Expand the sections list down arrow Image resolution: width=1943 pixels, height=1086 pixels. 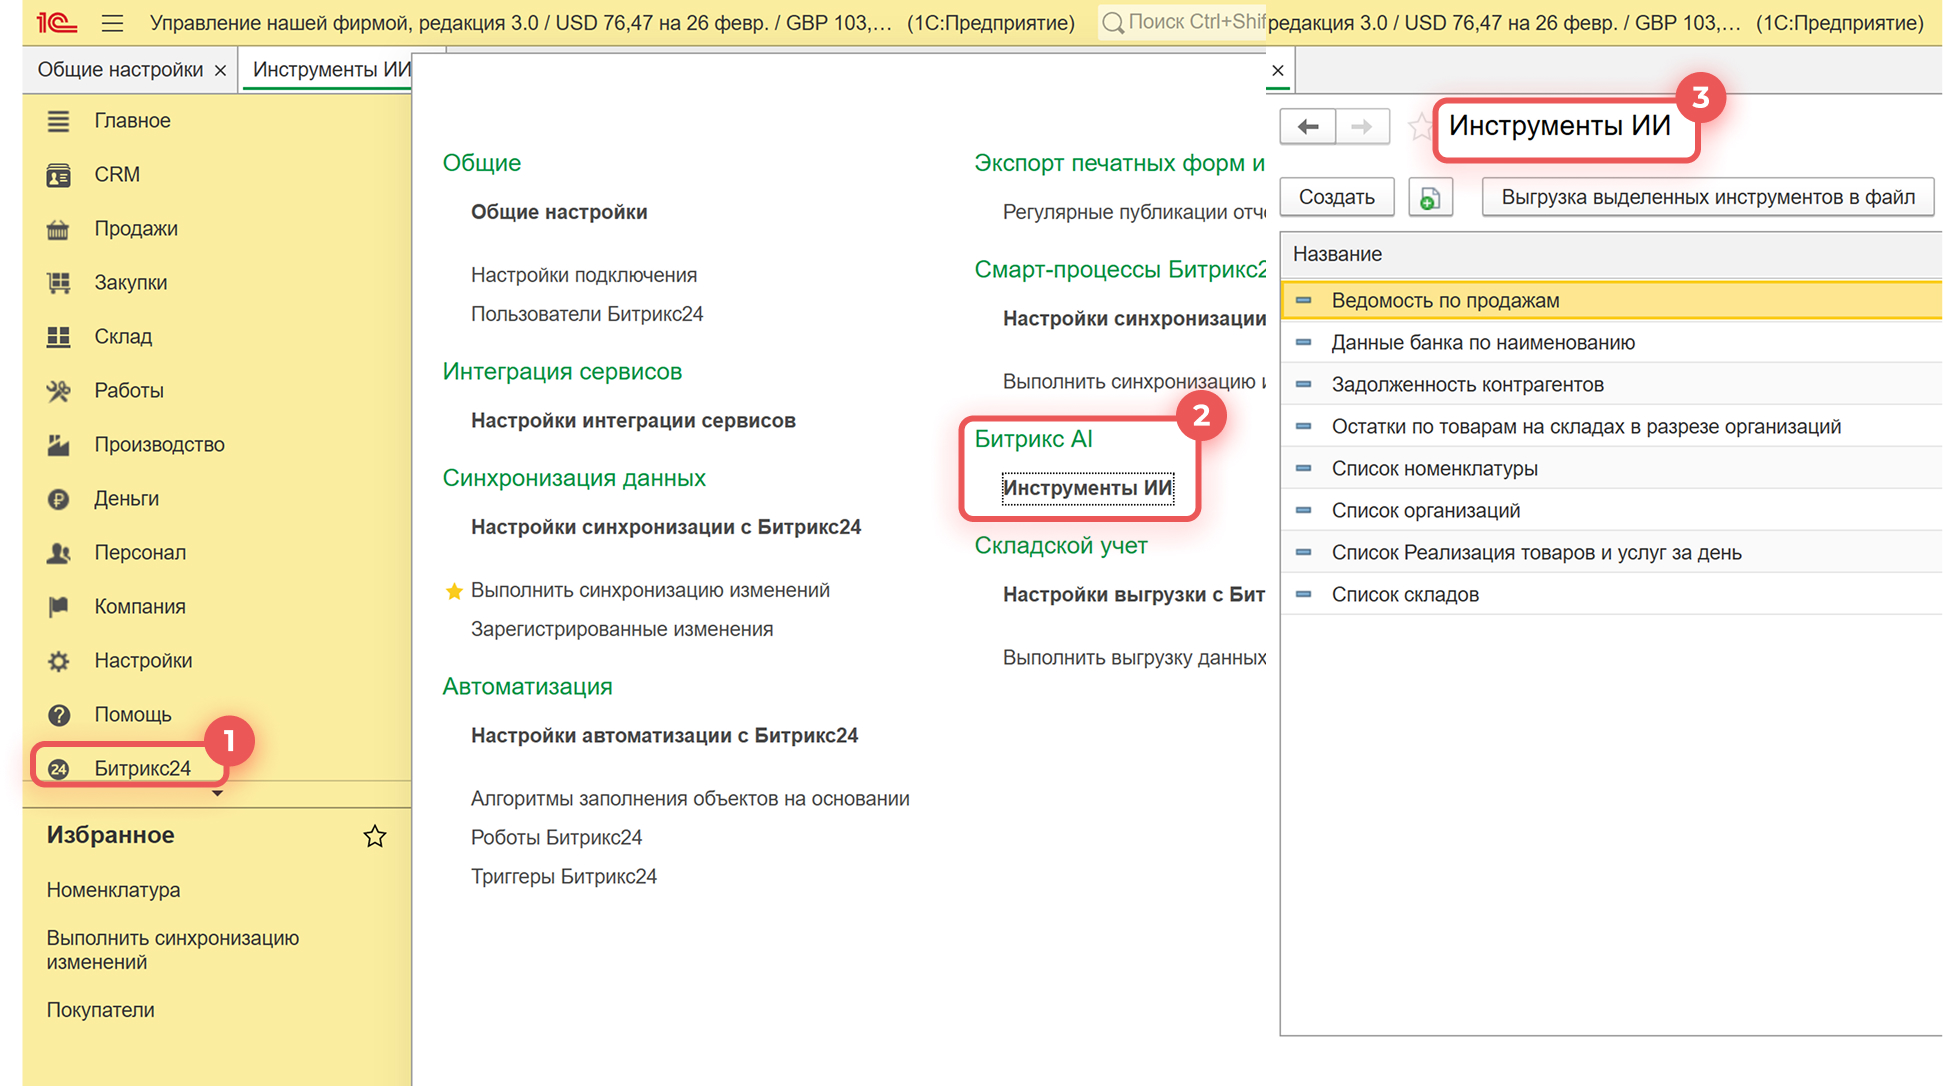click(217, 794)
